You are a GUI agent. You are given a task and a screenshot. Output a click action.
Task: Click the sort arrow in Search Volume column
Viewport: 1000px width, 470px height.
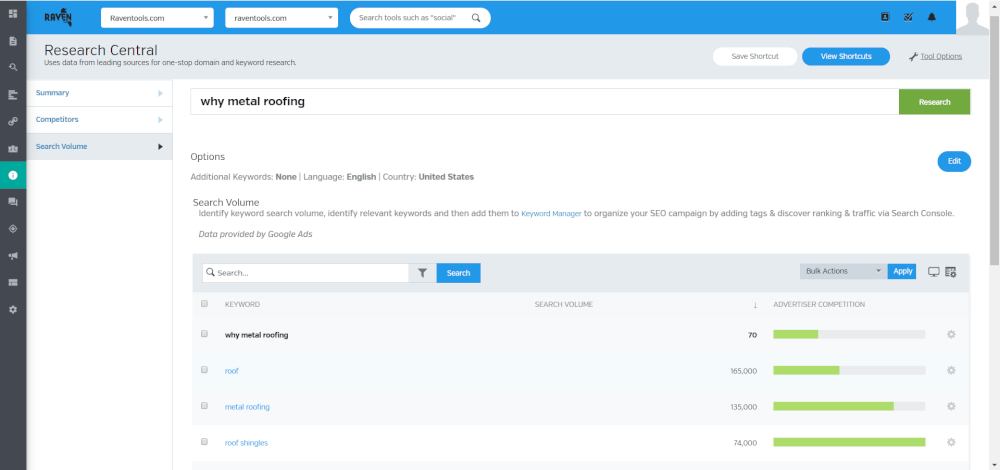tap(755, 305)
